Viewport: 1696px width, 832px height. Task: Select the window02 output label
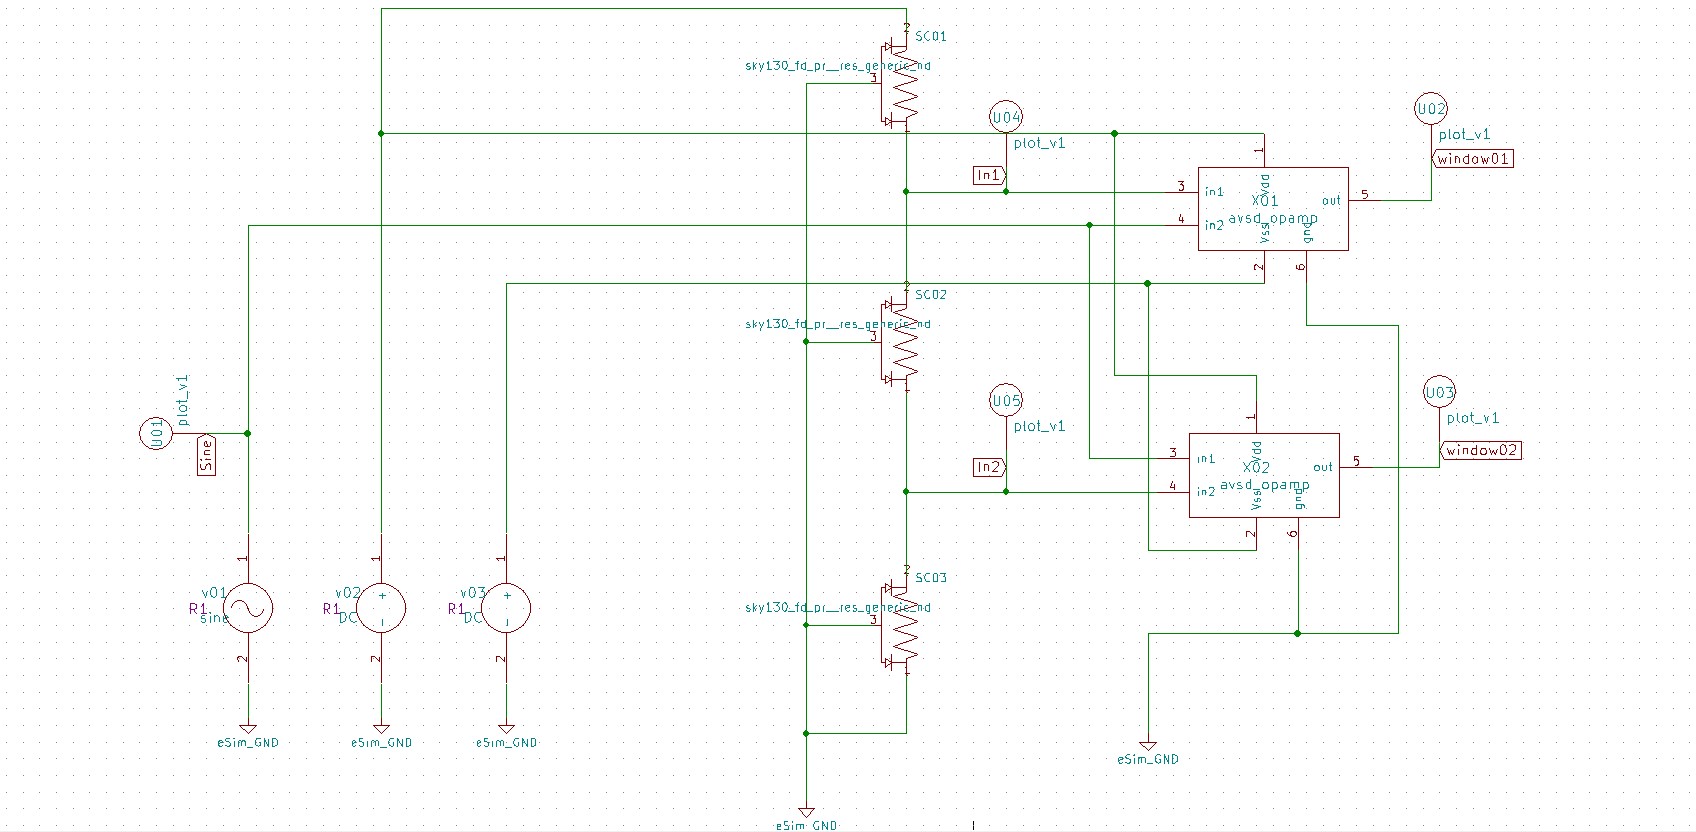pos(1480,451)
